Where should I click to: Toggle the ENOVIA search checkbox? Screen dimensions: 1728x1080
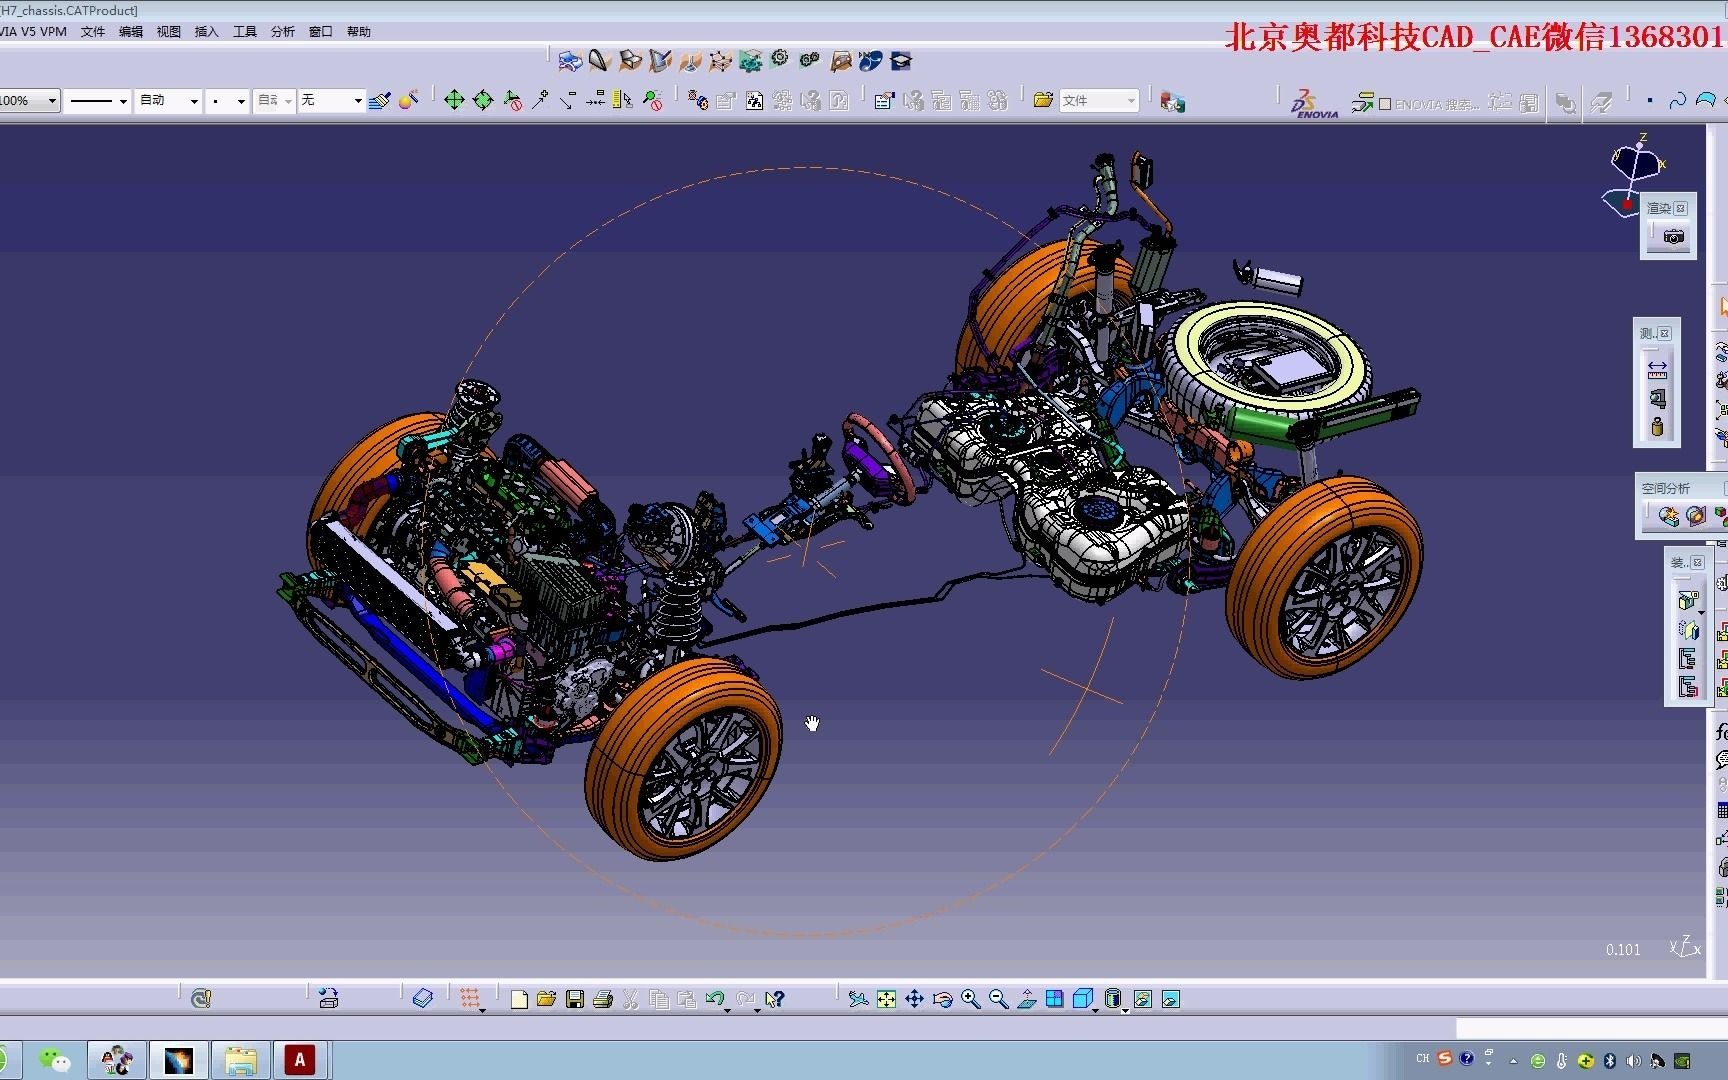[x=1385, y=104]
